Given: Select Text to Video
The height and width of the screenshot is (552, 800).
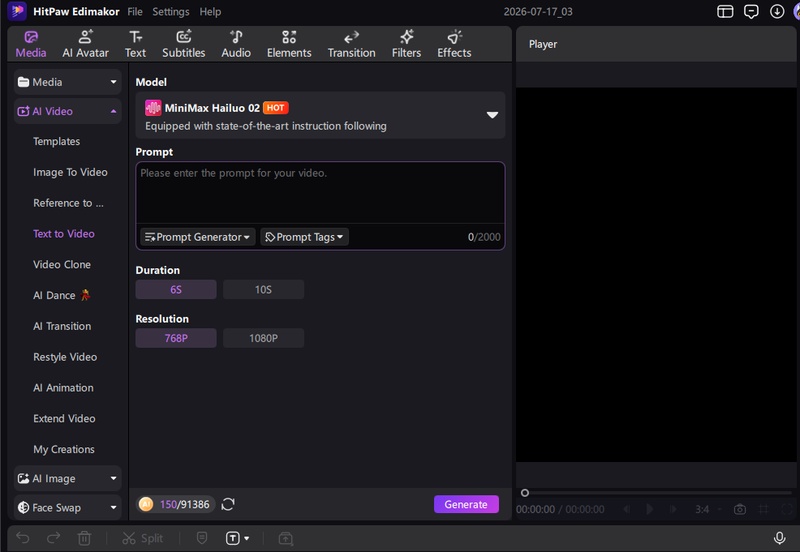Looking at the screenshot, I should [64, 234].
